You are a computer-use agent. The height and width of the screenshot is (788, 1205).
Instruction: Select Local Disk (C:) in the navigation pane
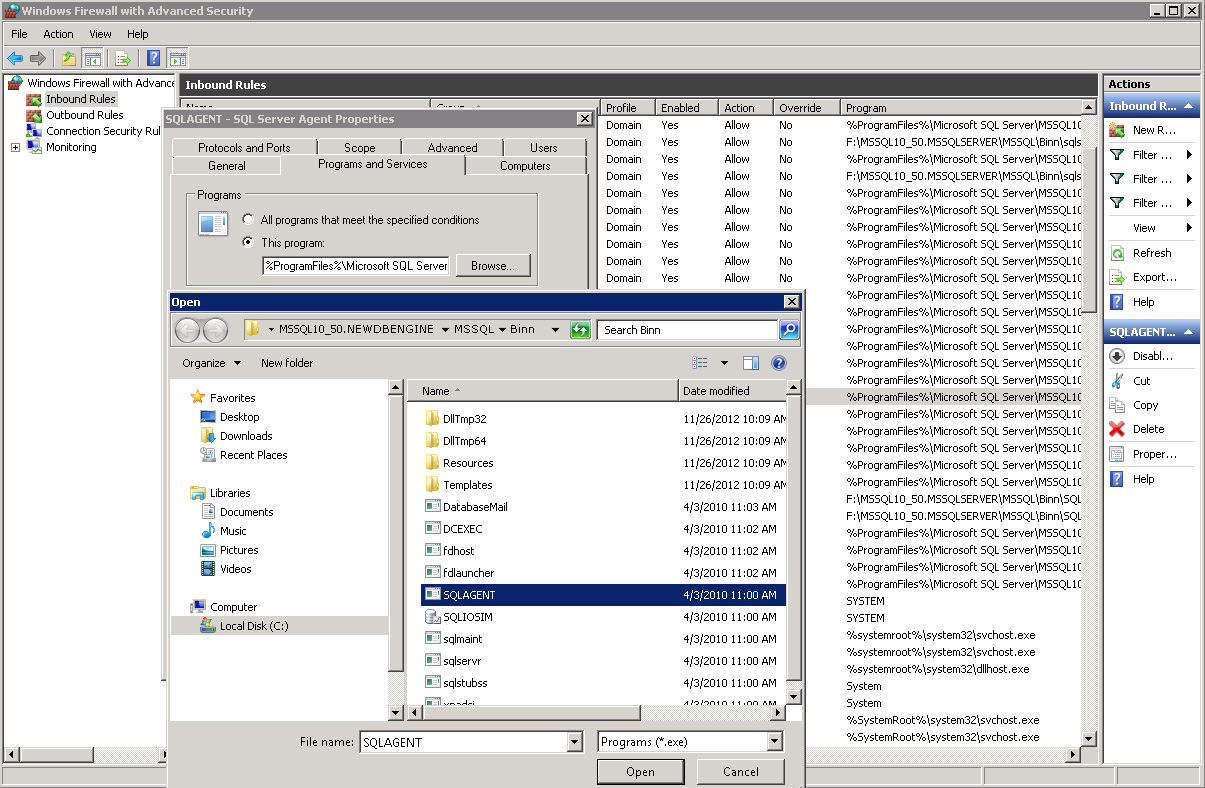[254, 626]
